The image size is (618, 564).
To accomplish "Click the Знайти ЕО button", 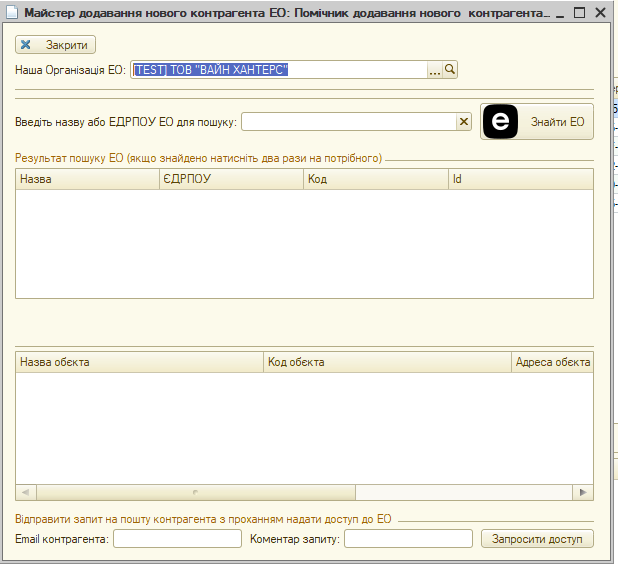I will click(x=537, y=121).
